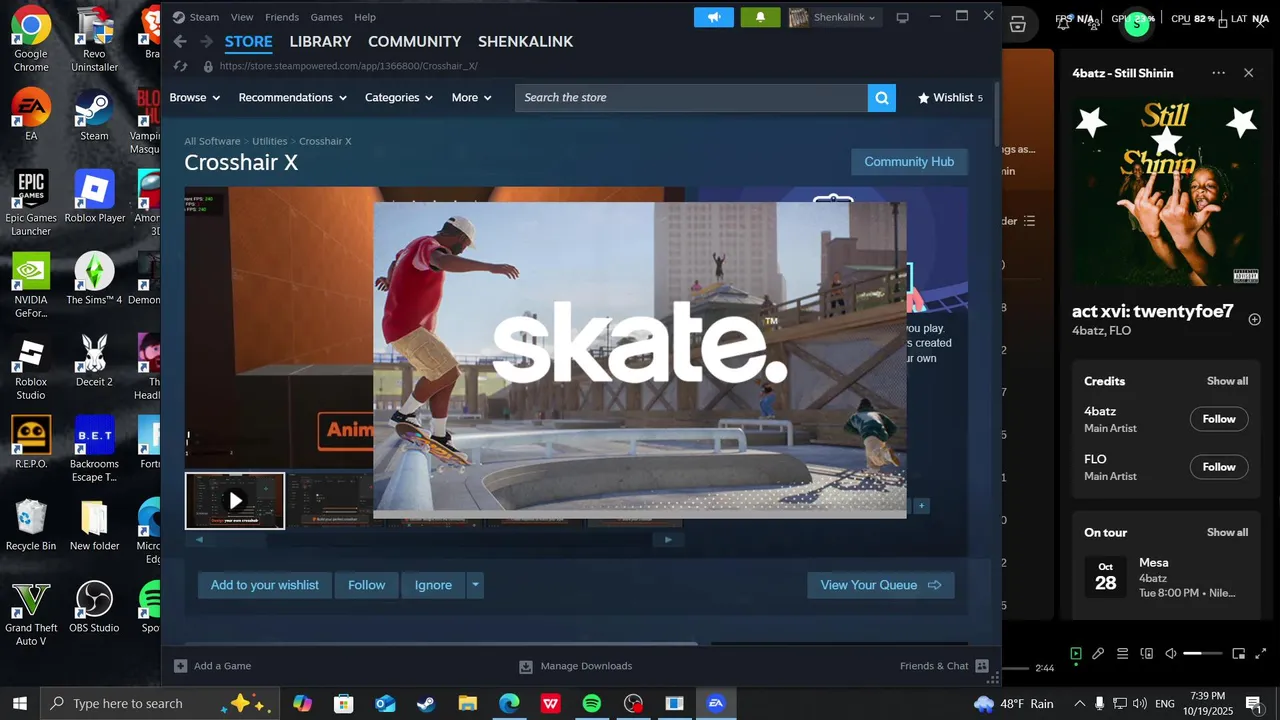The height and width of the screenshot is (720, 1280).
Task: Expand the Browse store menu
Action: pyautogui.click(x=195, y=97)
